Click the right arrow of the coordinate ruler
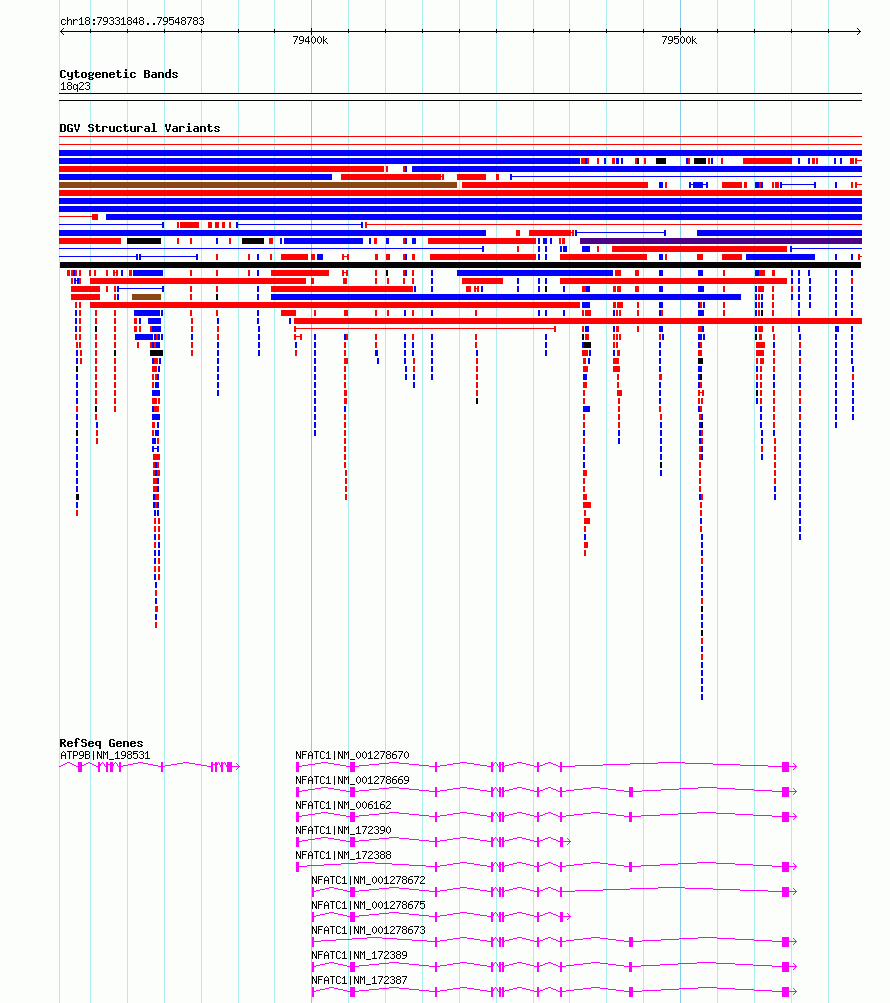The height and width of the screenshot is (1003, 890). 859,31
